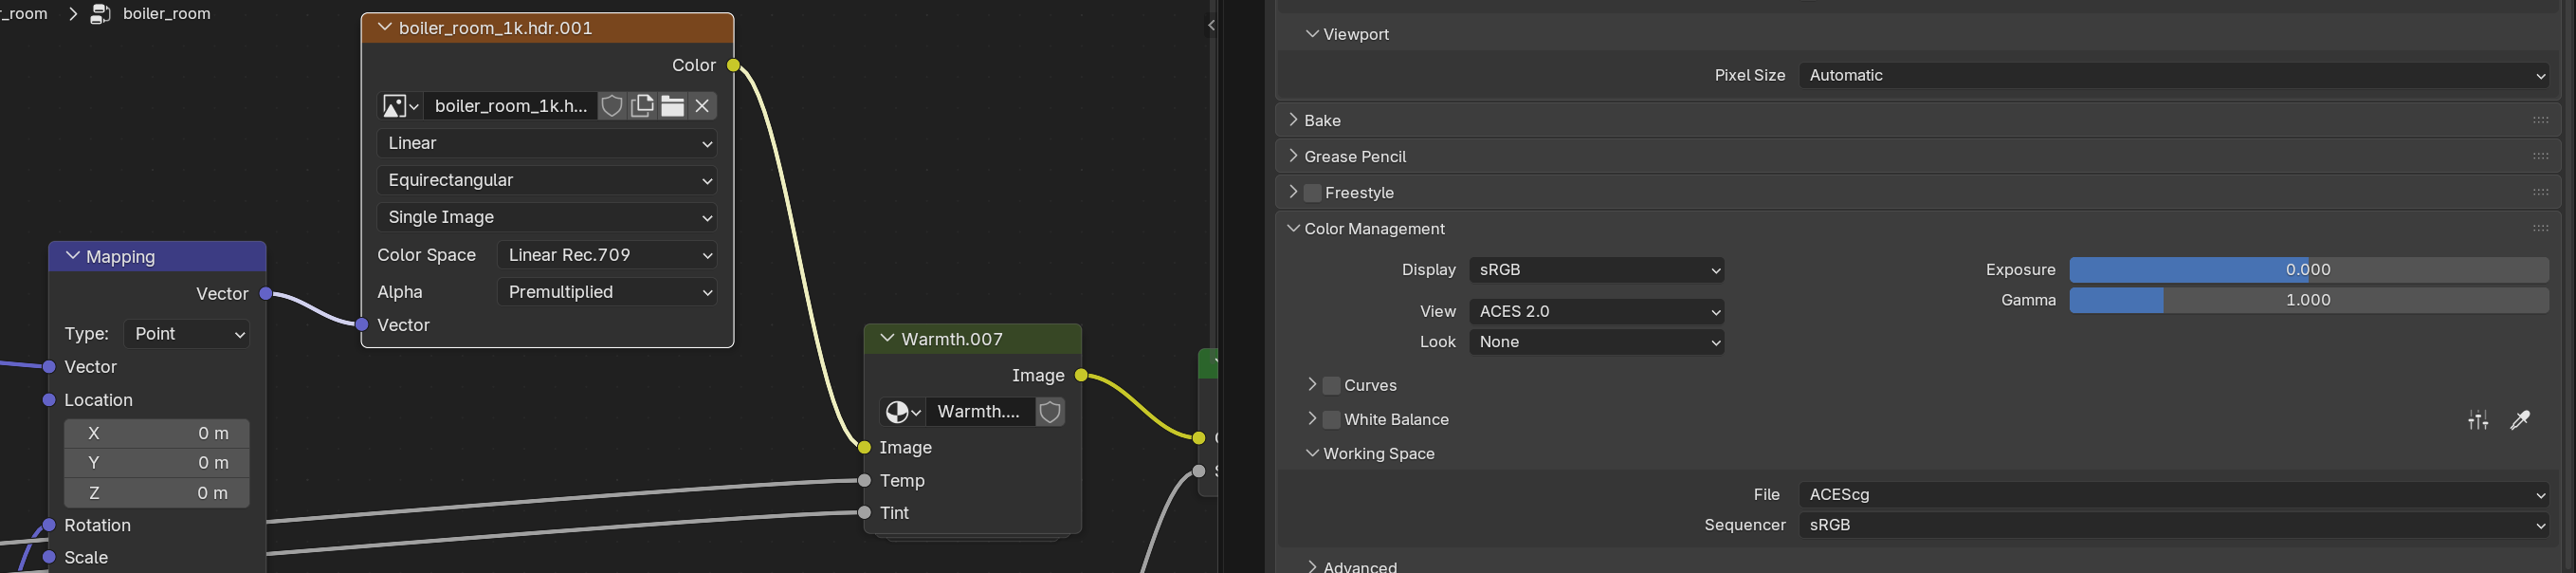Collapse the boiler_room_1k.hdr.001 node
The image size is (2576, 573).
pos(384,28)
